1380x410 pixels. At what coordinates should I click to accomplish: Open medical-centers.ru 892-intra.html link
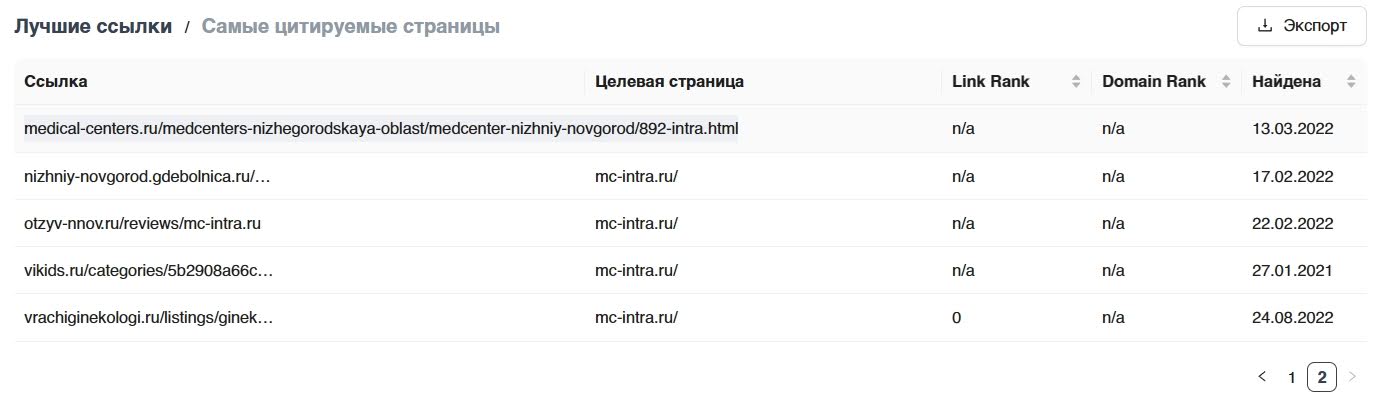click(381, 129)
